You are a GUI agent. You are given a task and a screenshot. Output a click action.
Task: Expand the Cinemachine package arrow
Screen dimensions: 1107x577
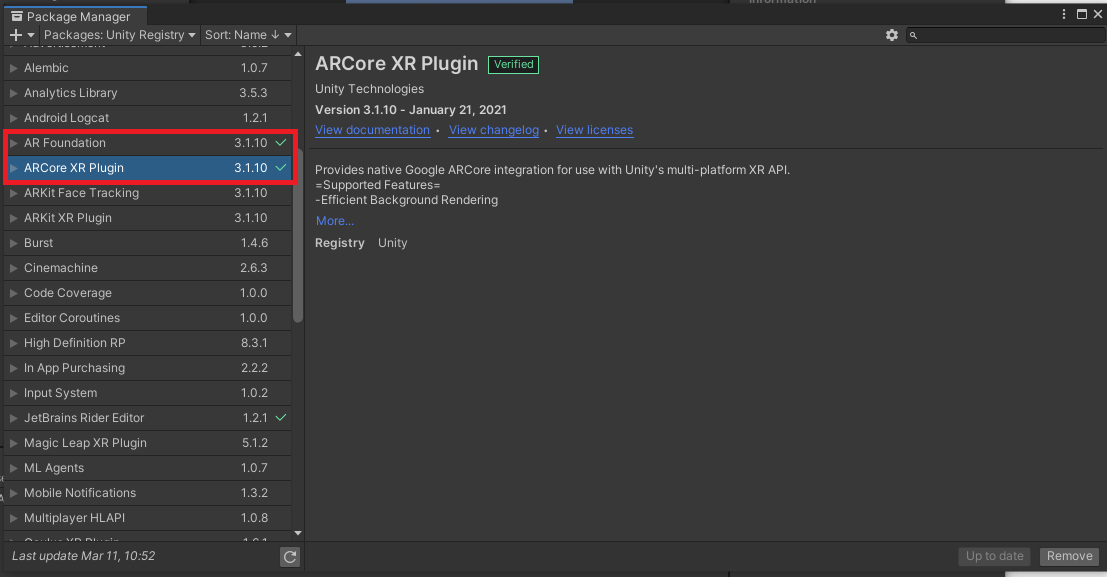[x=13, y=268]
